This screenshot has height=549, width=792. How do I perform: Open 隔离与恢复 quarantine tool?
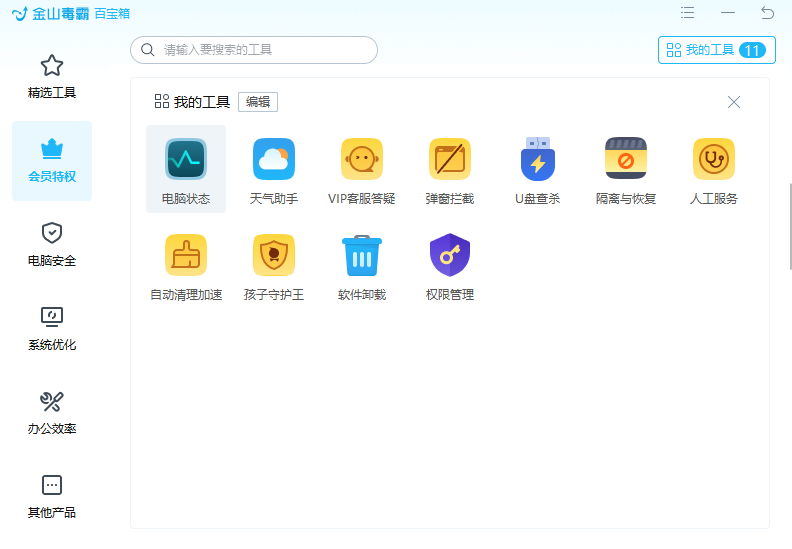click(x=626, y=169)
